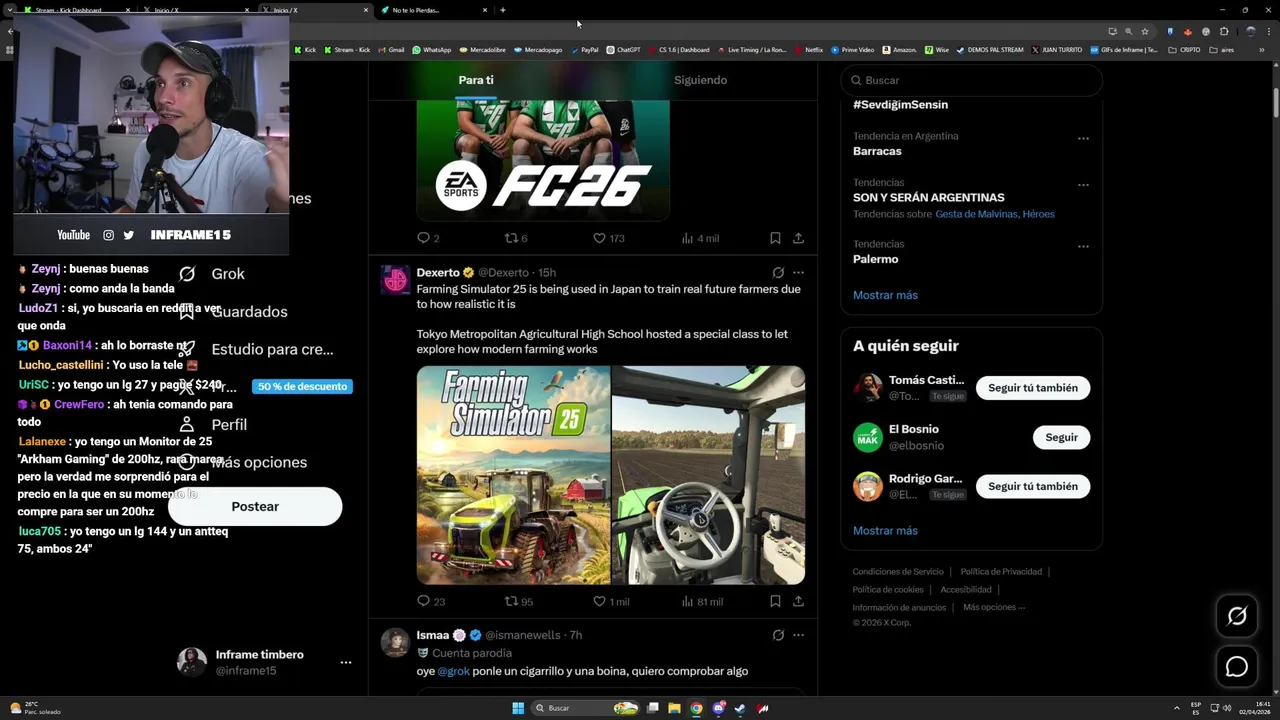Switch to the Siguiendo tab
This screenshot has height=720, width=1280.
(x=700, y=80)
